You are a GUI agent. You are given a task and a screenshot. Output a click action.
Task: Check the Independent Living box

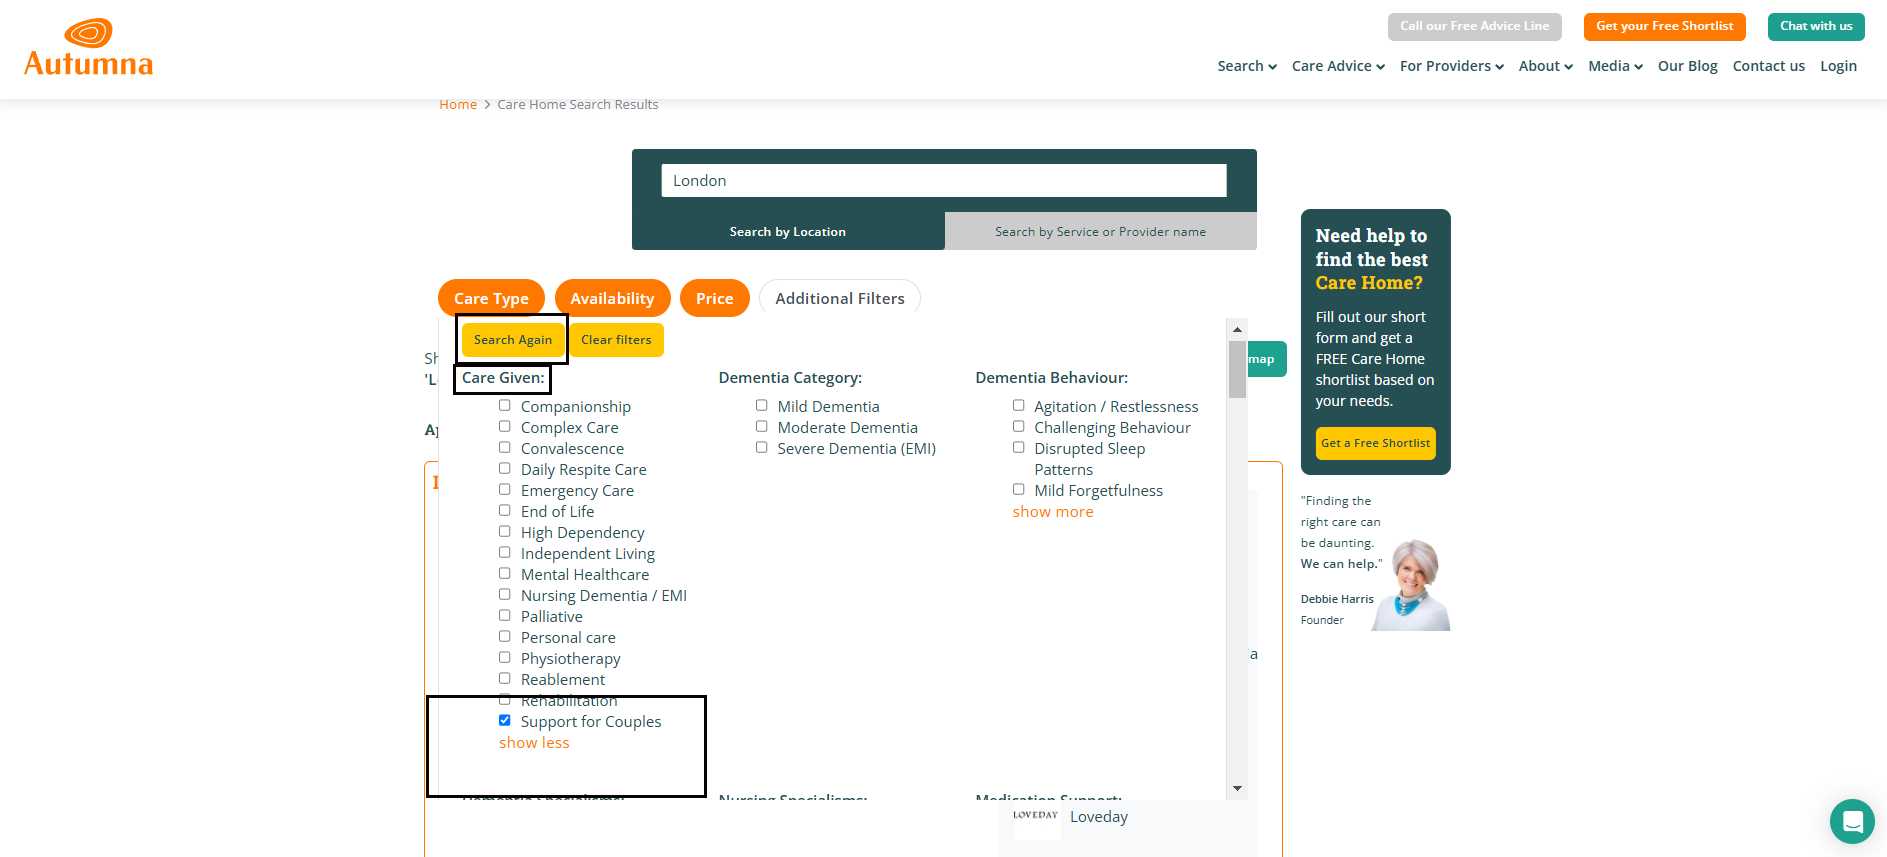tap(505, 553)
